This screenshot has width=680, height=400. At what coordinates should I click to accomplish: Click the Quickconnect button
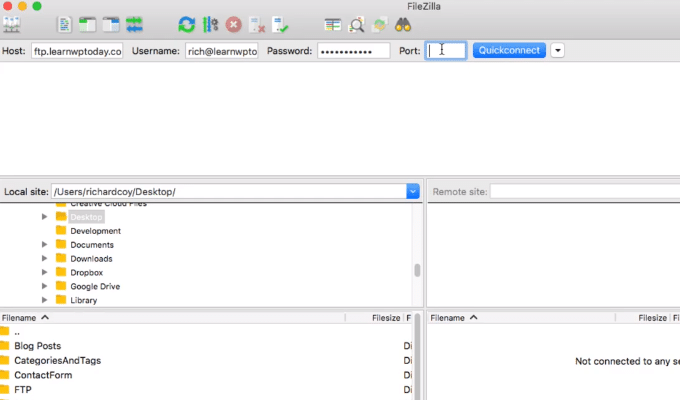(509, 50)
